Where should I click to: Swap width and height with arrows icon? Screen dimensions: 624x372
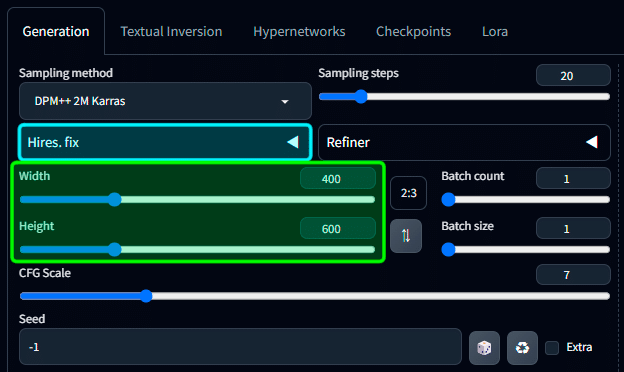click(406, 236)
